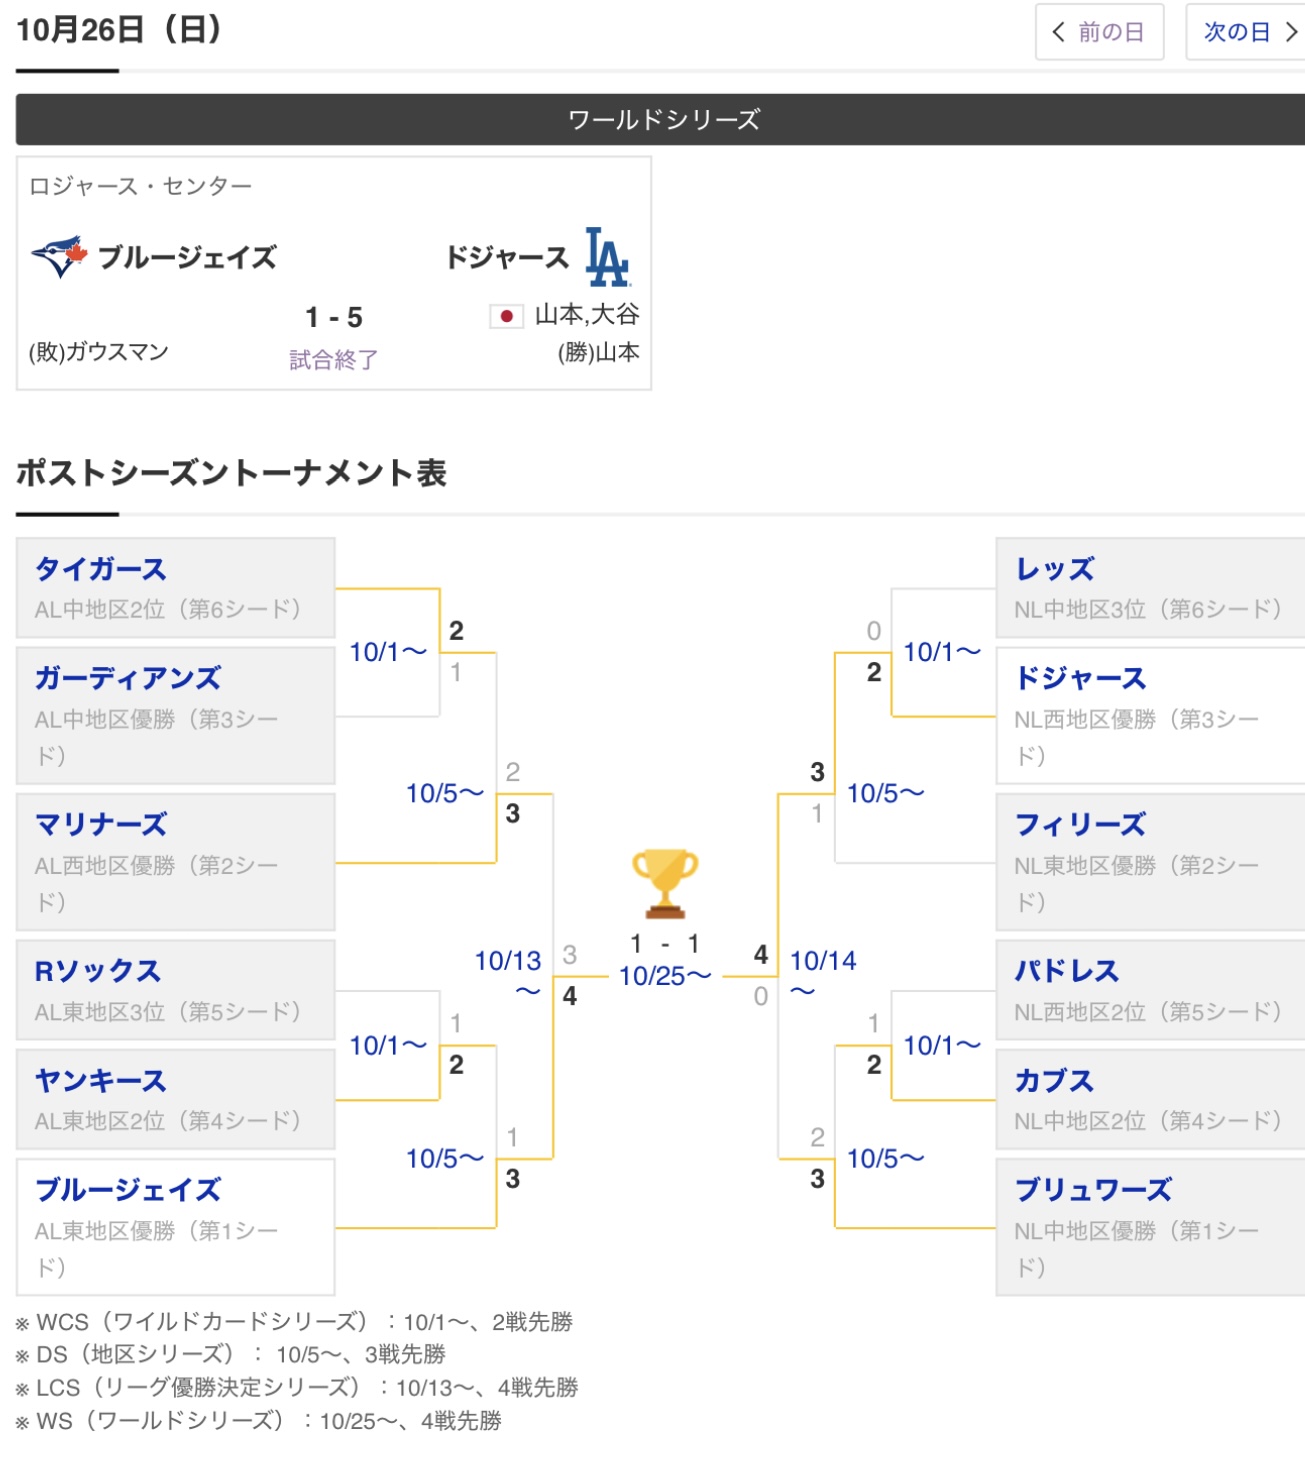Open the 試合終了 game result link

click(x=333, y=359)
